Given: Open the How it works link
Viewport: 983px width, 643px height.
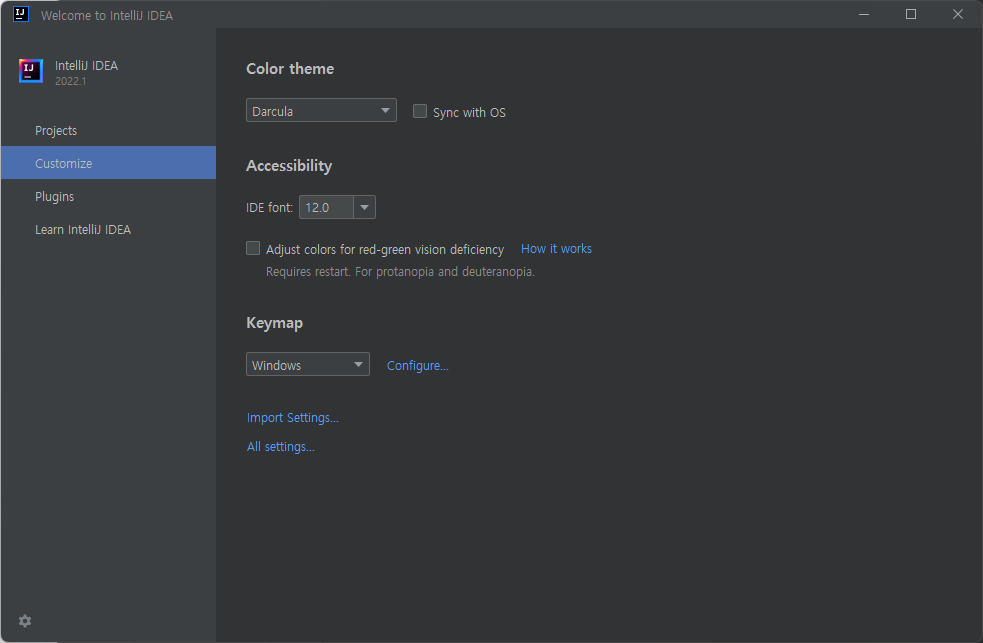Looking at the screenshot, I should pyautogui.click(x=556, y=249).
